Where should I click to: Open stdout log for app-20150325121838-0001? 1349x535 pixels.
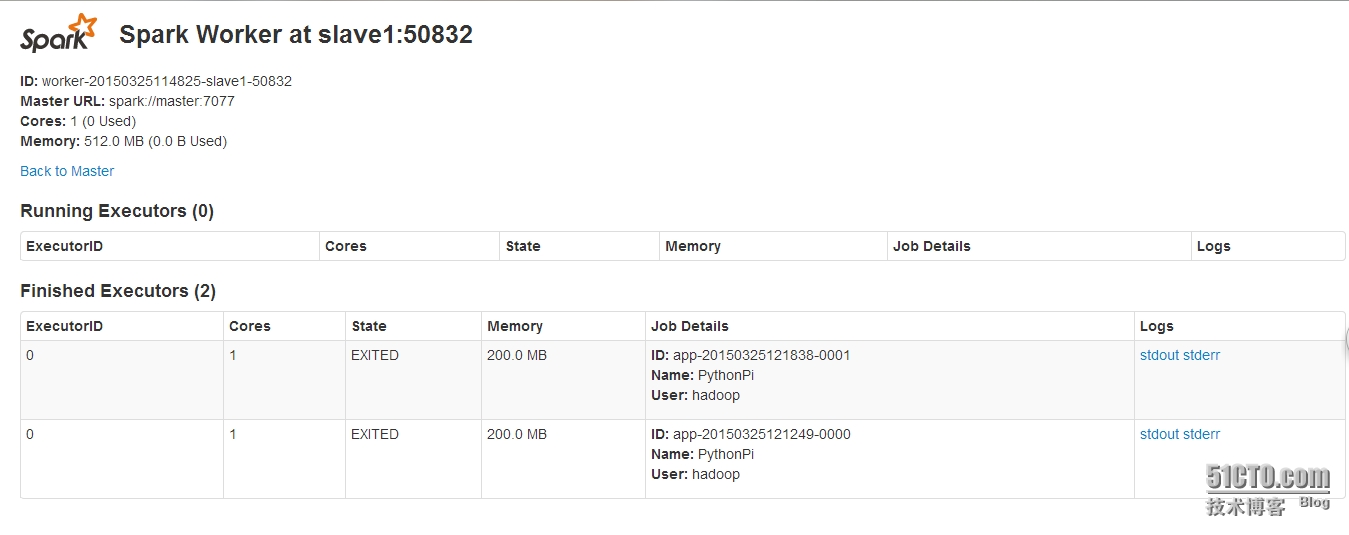click(x=1159, y=355)
